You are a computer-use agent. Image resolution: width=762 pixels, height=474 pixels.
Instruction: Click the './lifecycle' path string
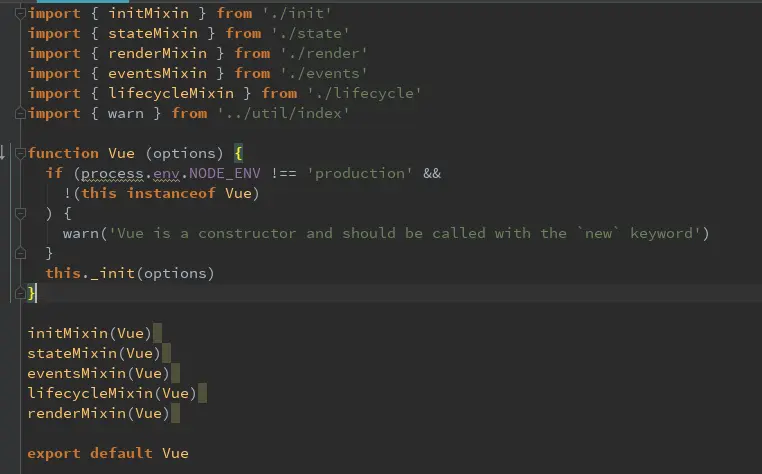point(364,93)
